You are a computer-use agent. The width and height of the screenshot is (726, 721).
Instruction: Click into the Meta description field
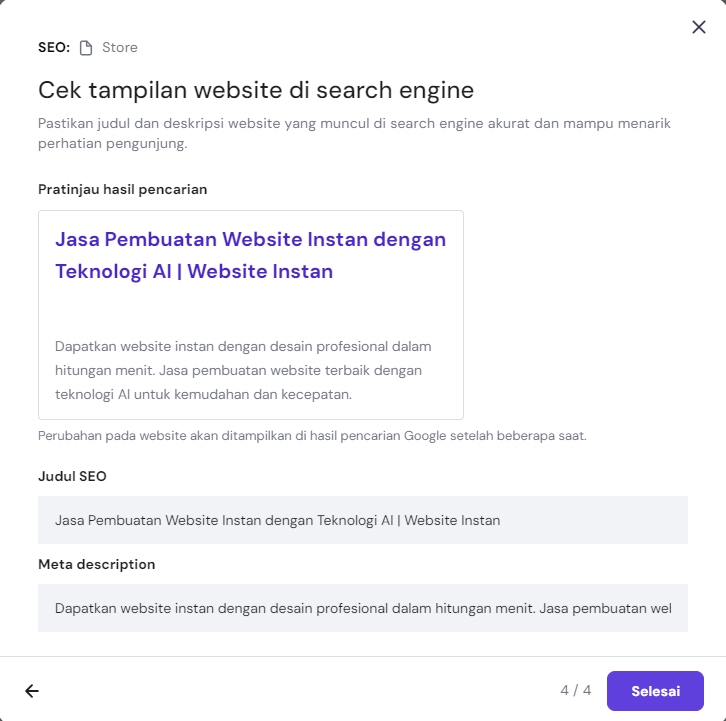362,608
